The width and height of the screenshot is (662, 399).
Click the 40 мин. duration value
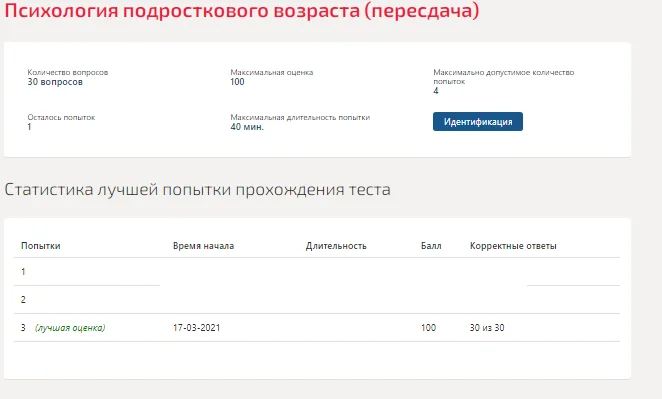click(x=247, y=127)
